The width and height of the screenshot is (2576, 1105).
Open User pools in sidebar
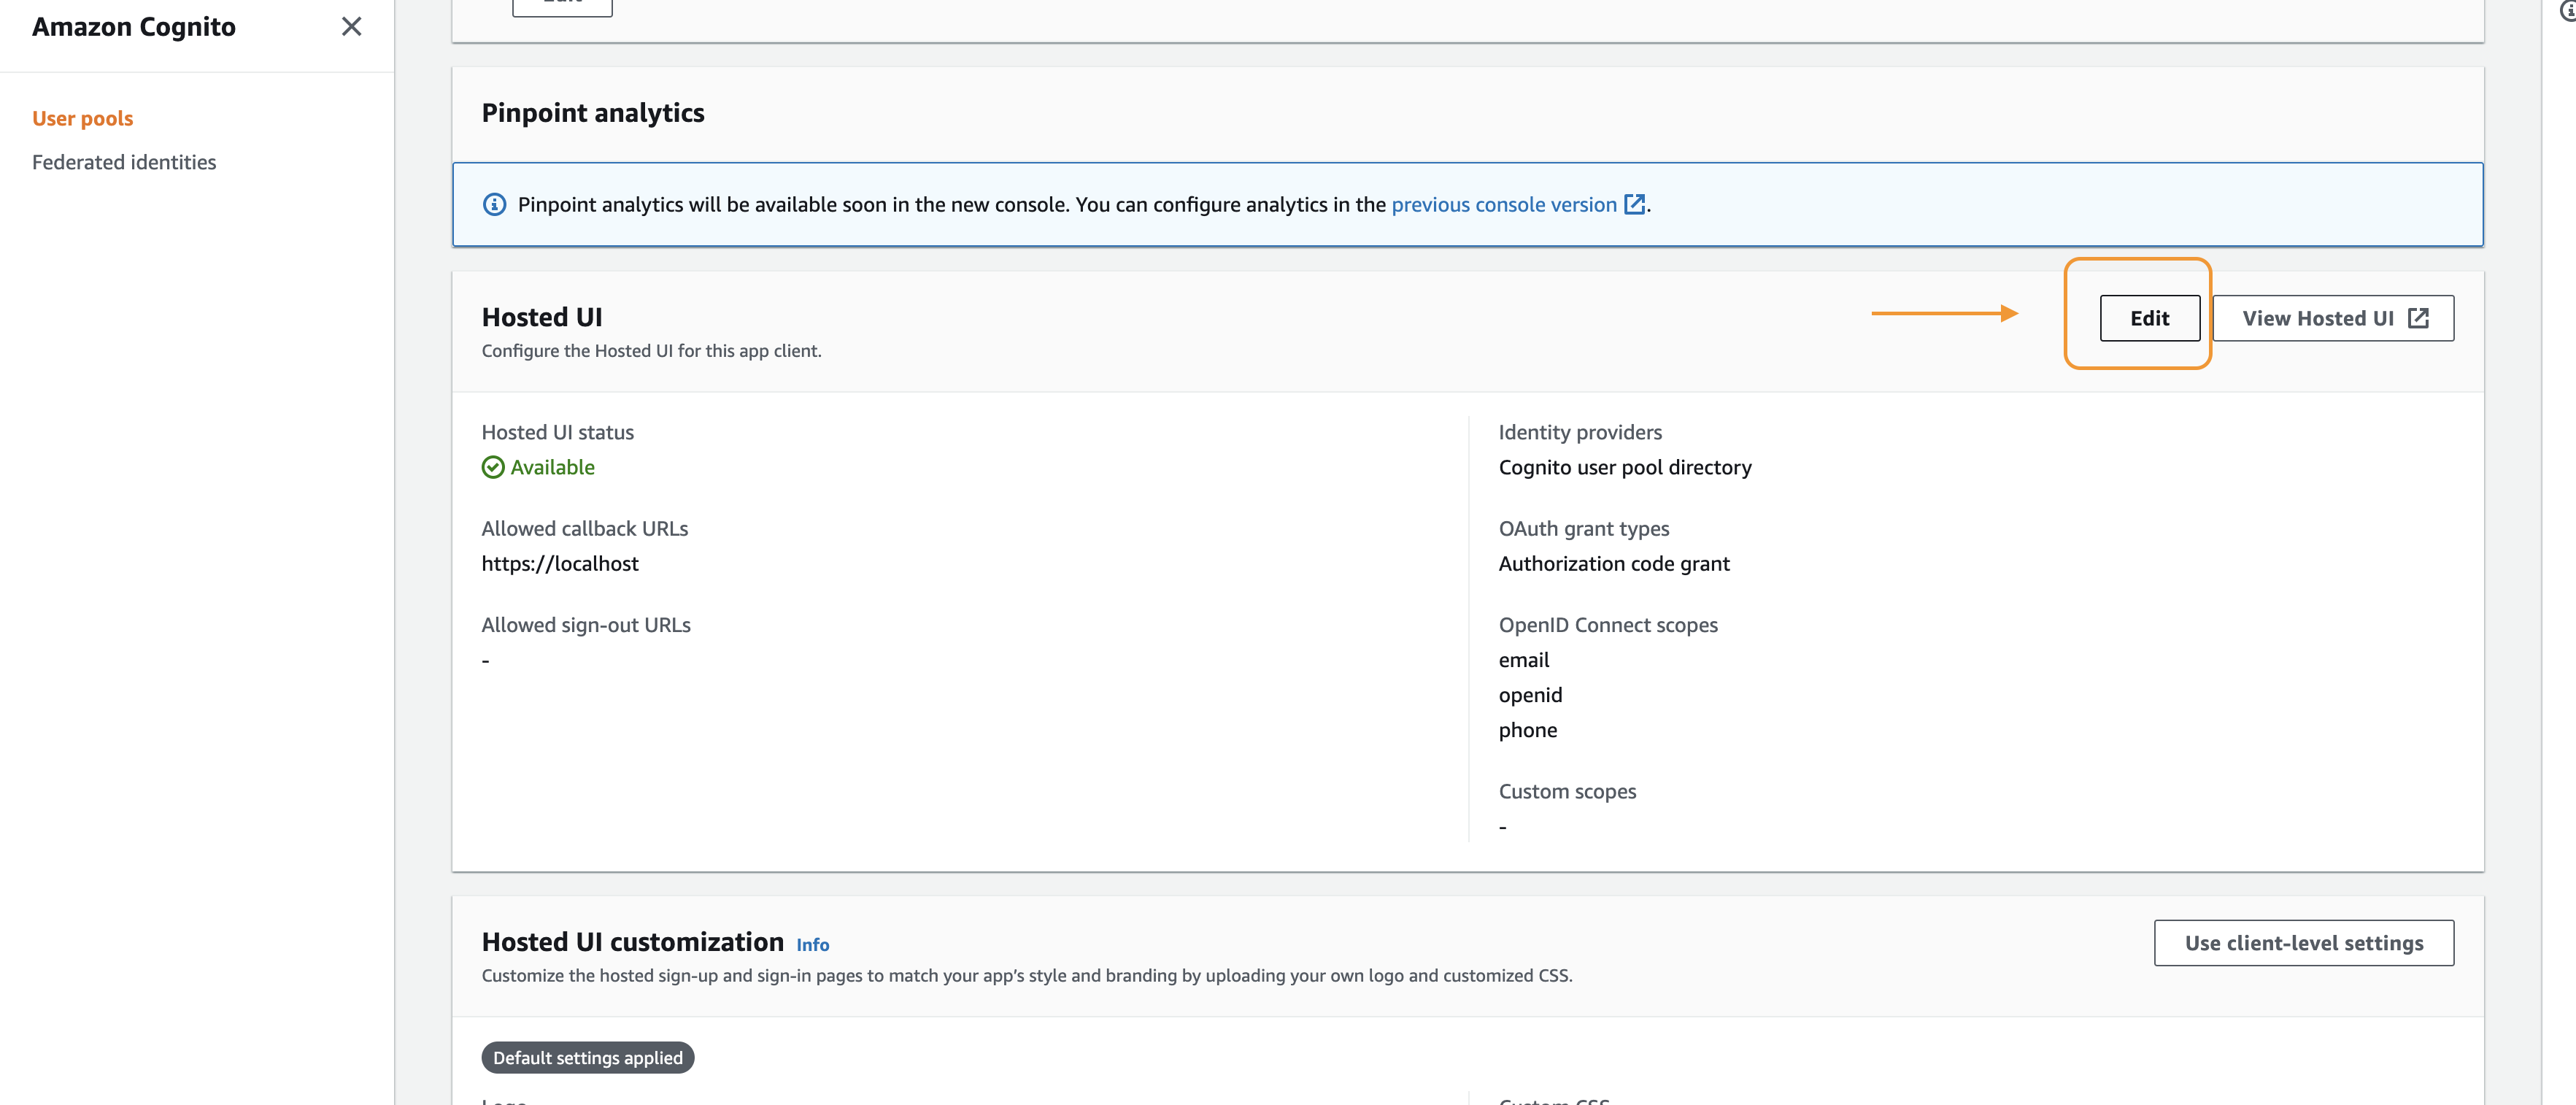click(x=82, y=118)
